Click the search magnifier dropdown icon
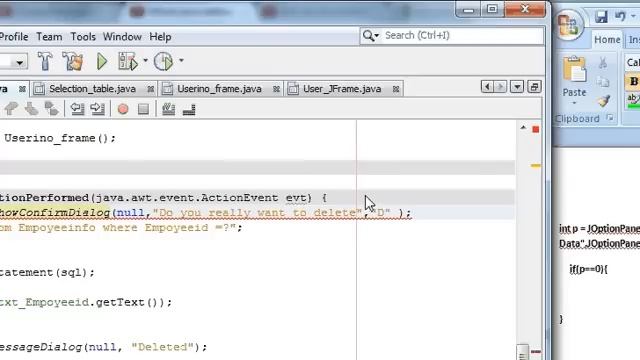 tap(371, 36)
